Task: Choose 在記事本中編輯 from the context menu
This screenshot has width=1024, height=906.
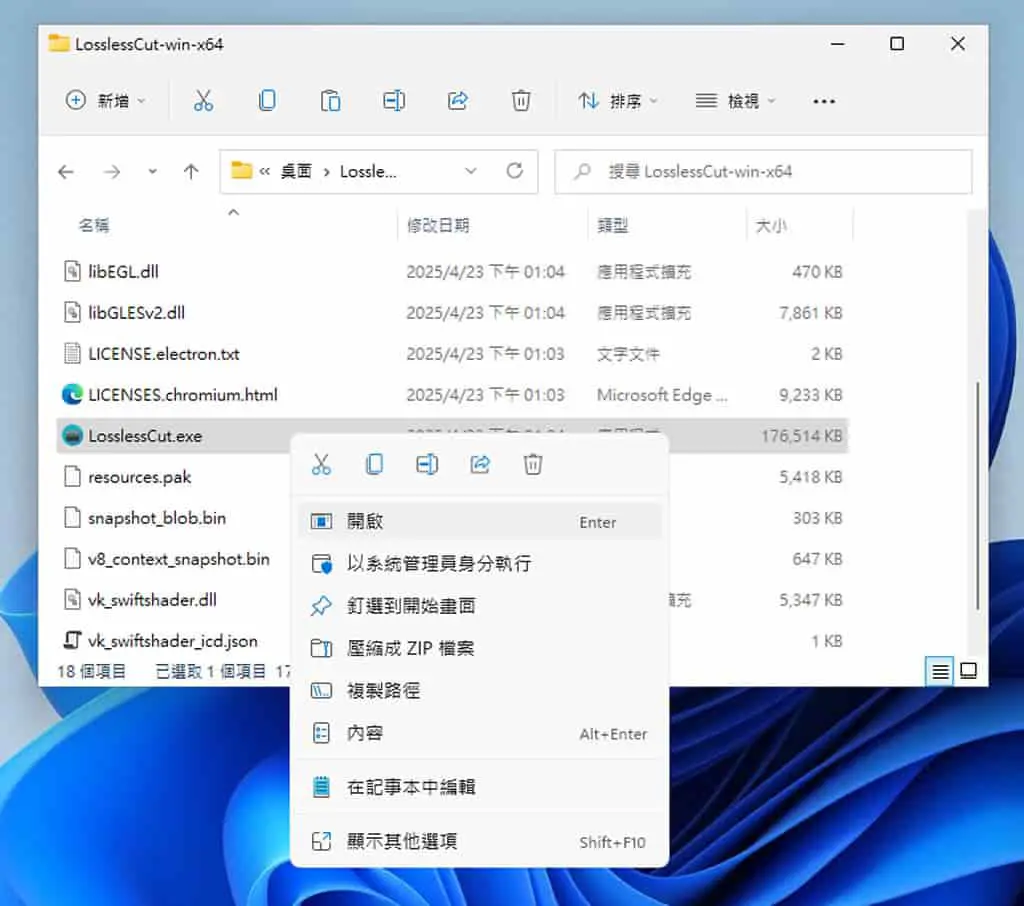Action: click(x=480, y=787)
